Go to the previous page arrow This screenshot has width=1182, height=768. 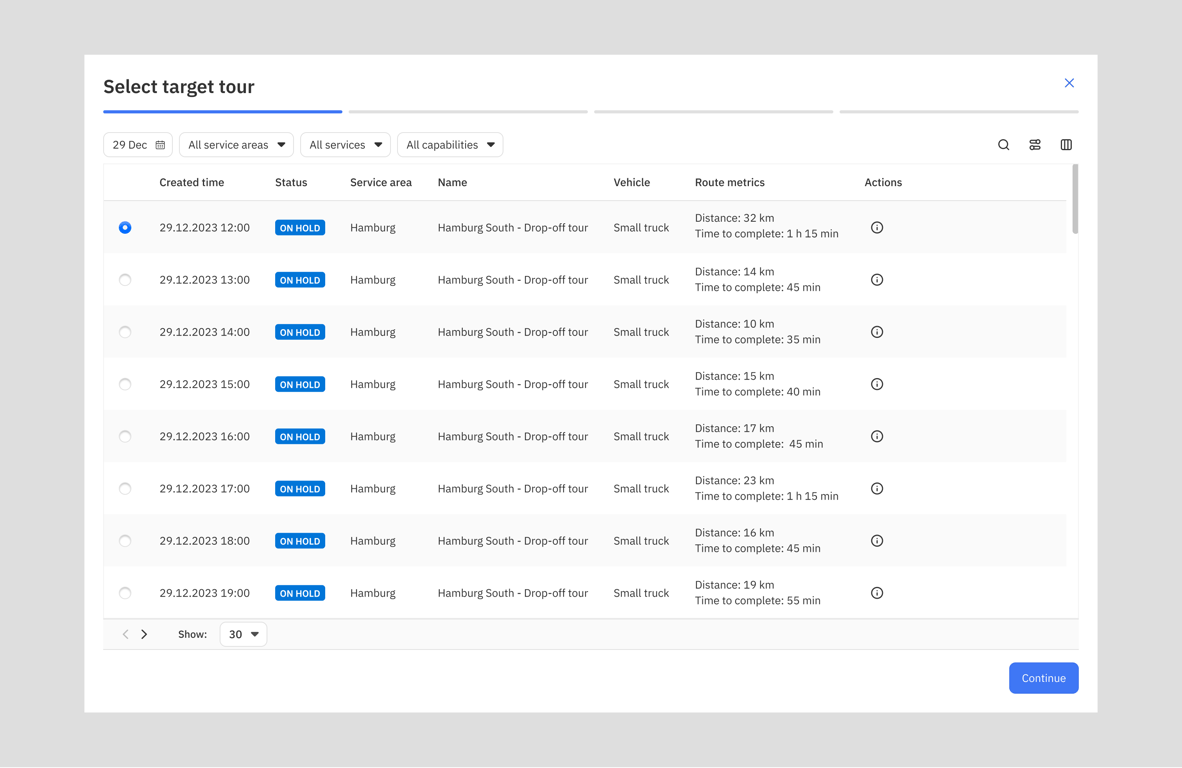pos(125,635)
